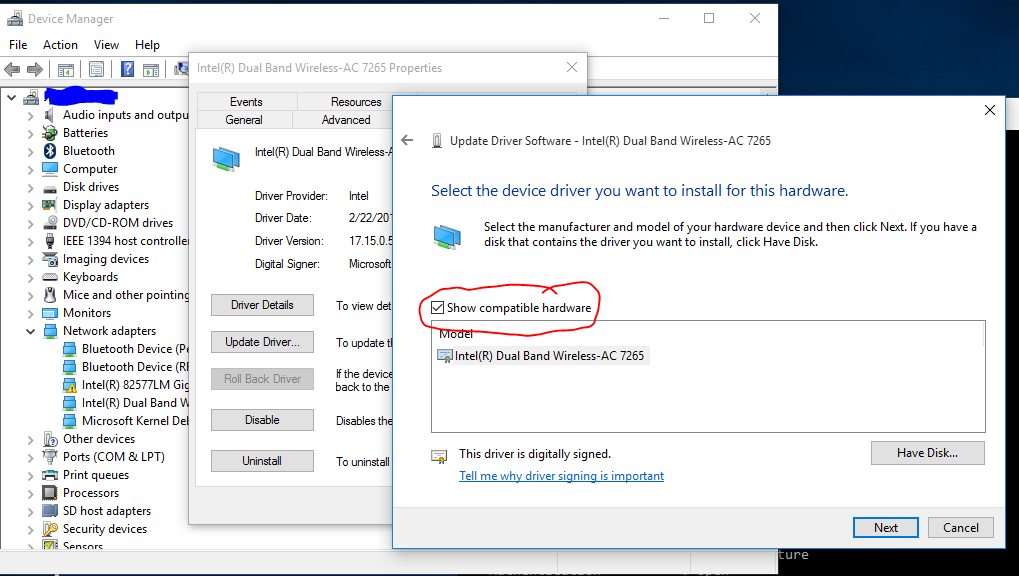Switch to the Events tab in Properties

[x=246, y=101]
